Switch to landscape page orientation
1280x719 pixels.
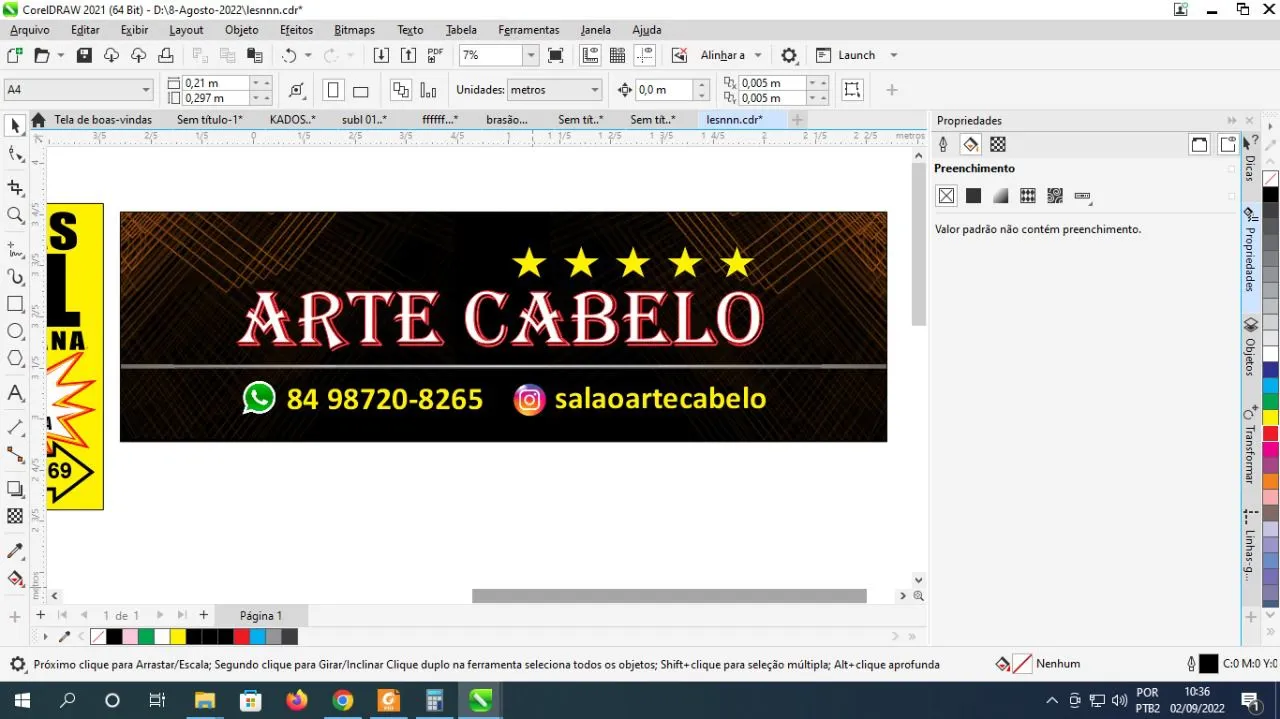[x=361, y=90]
